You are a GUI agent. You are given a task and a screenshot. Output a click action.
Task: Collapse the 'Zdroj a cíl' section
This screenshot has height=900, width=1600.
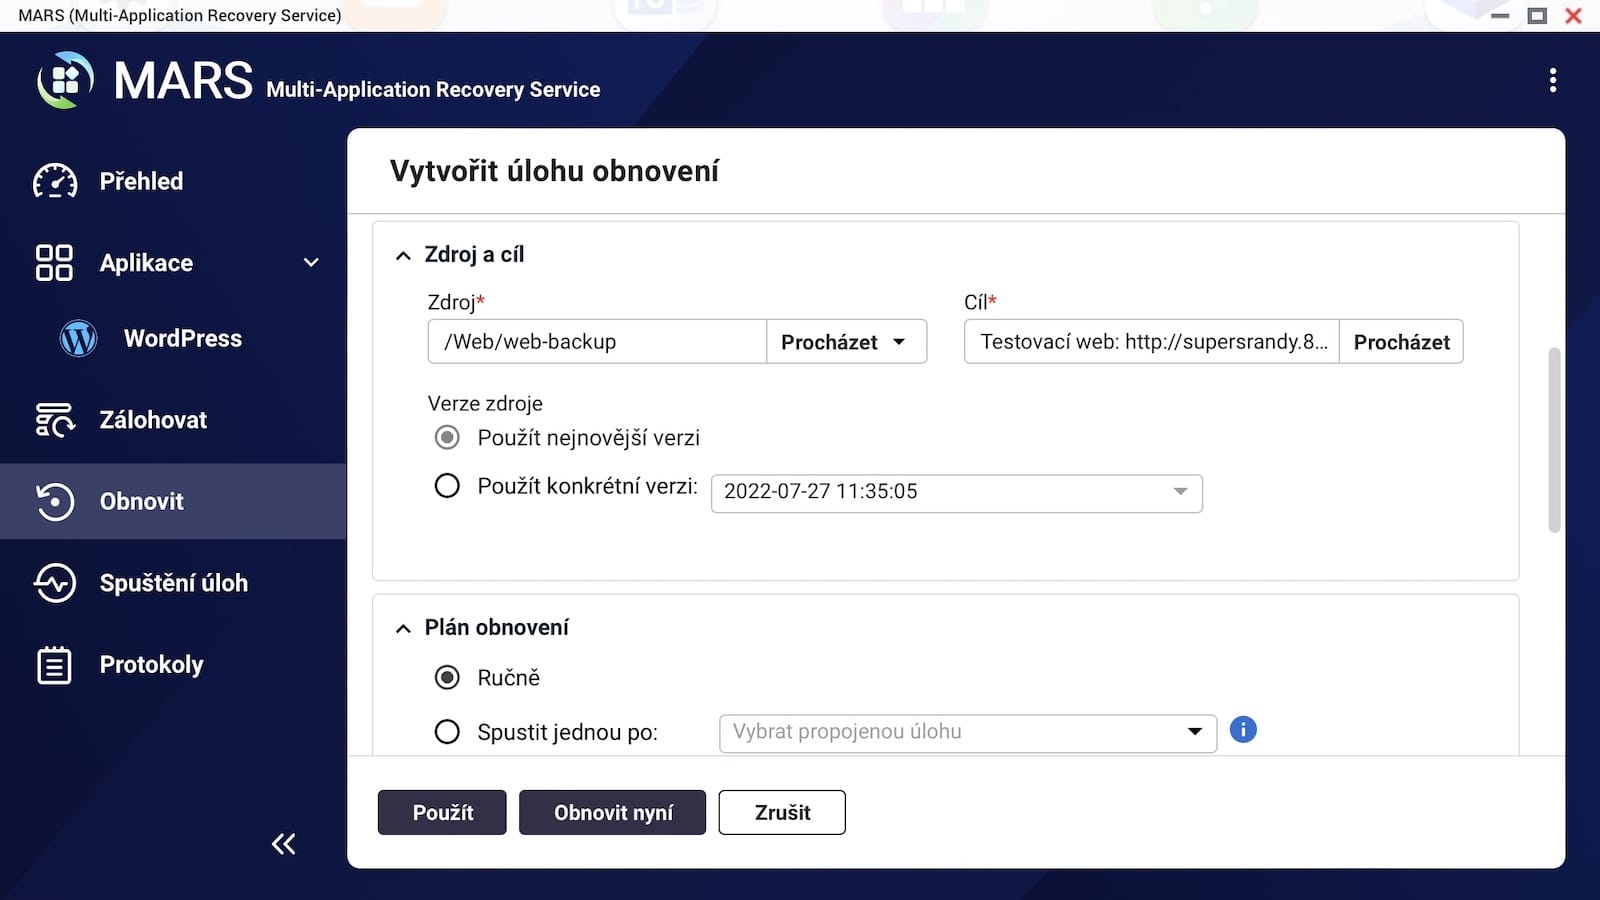coord(403,256)
